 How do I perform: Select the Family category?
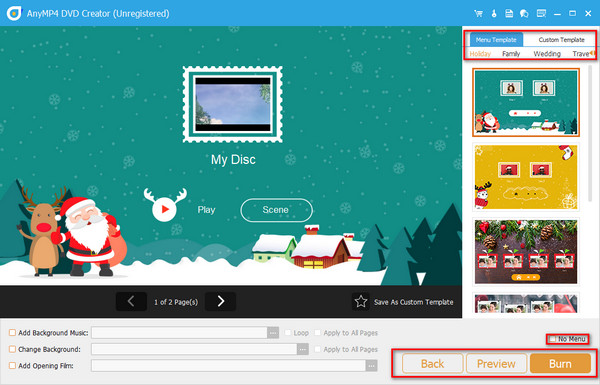tap(511, 54)
